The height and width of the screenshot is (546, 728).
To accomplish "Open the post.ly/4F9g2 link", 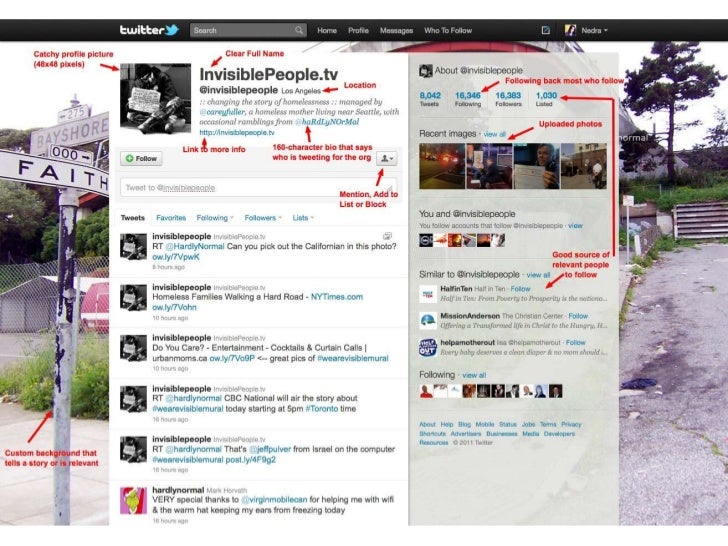I will pos(250,460).
